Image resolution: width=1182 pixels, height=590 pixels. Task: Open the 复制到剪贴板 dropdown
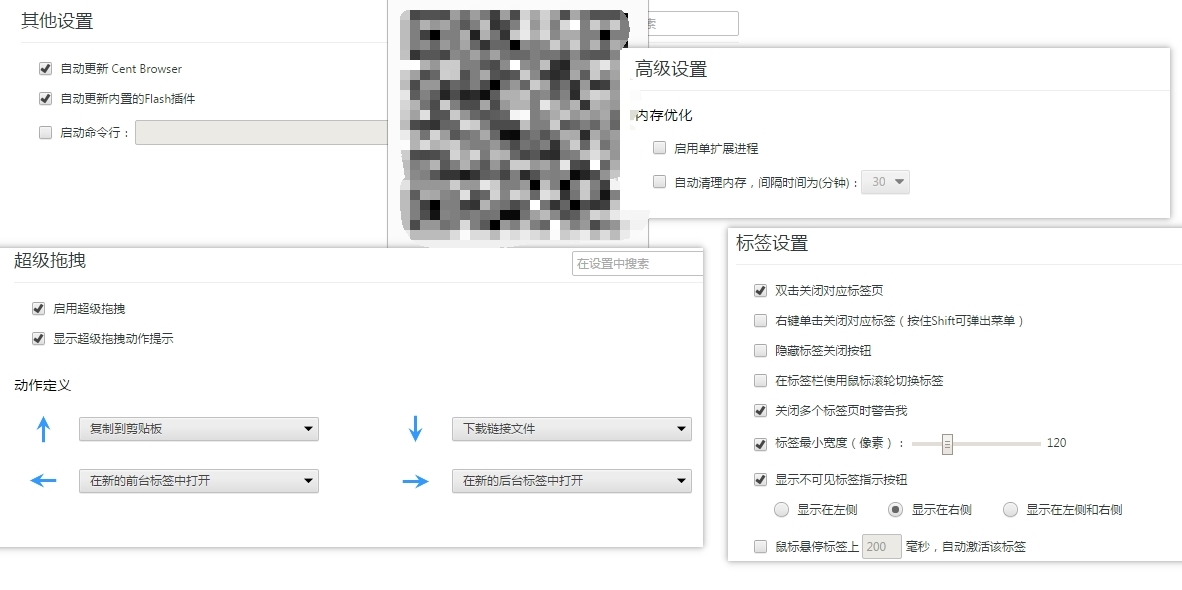coord(199,429)
